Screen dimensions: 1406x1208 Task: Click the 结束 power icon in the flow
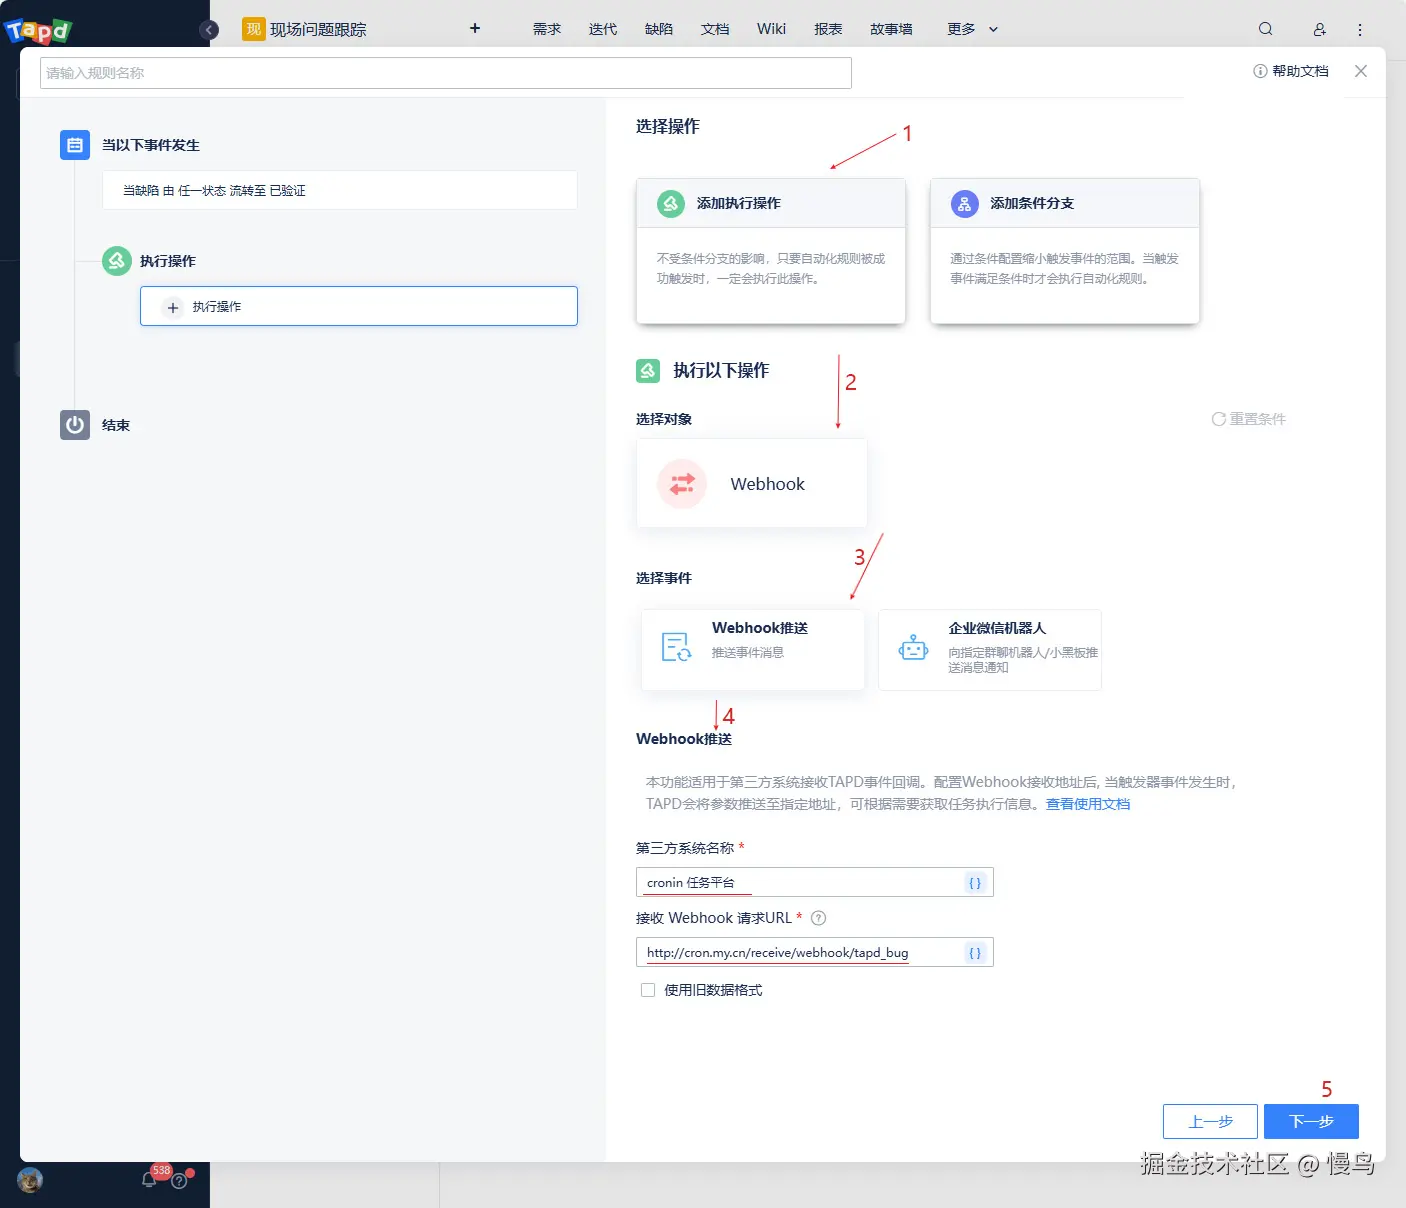(74, 424)
